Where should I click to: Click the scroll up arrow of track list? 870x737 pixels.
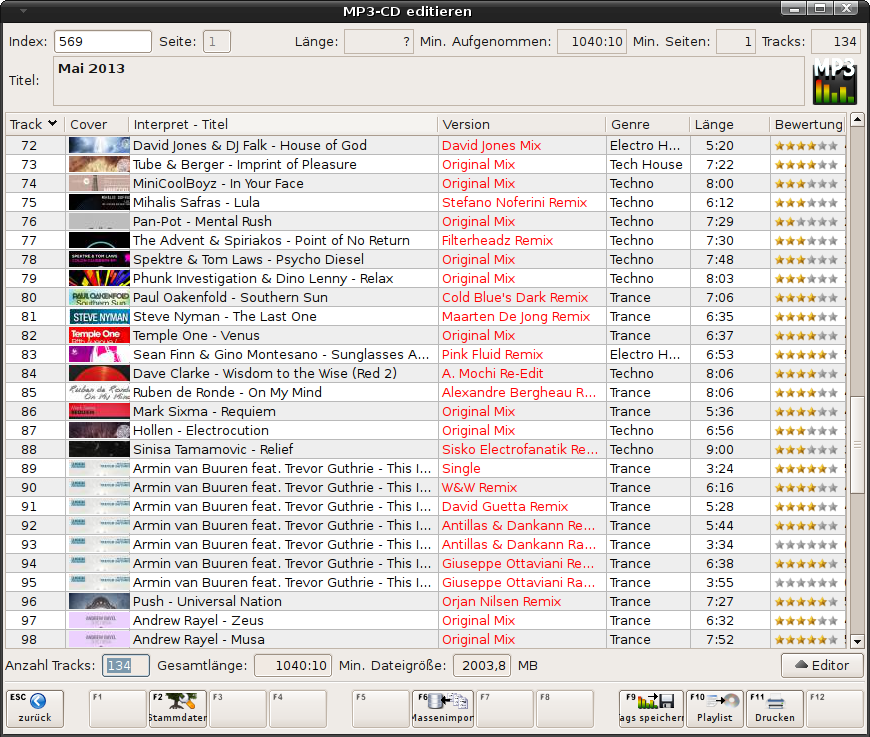[x=857, y=119]
